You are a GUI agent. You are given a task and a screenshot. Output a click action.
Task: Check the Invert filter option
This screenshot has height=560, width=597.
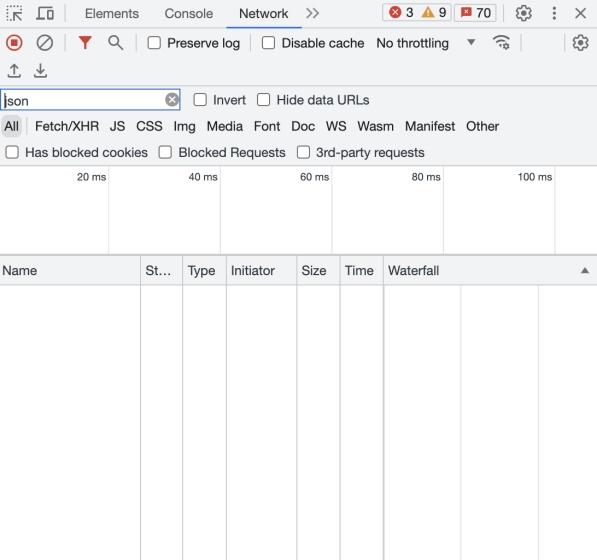(x=200, y=100)
